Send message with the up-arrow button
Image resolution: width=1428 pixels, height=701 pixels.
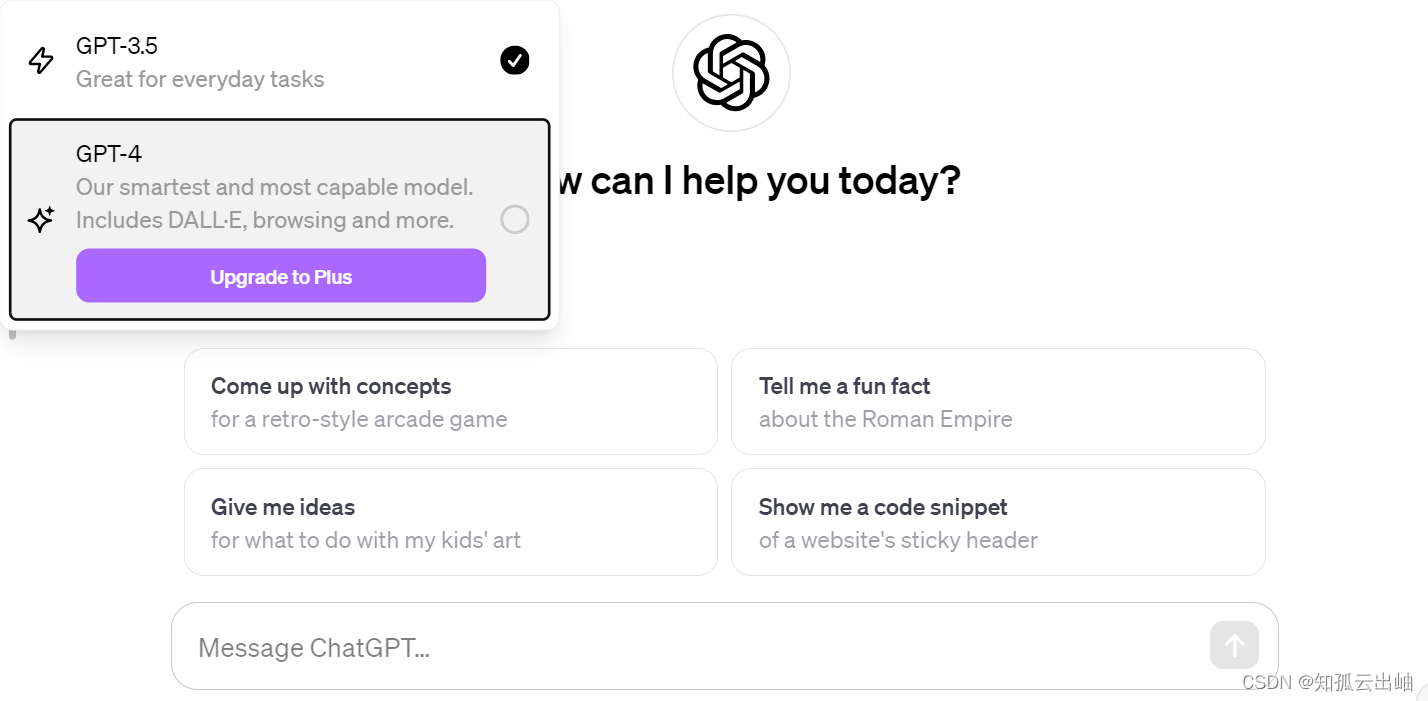coord(1234,645)
